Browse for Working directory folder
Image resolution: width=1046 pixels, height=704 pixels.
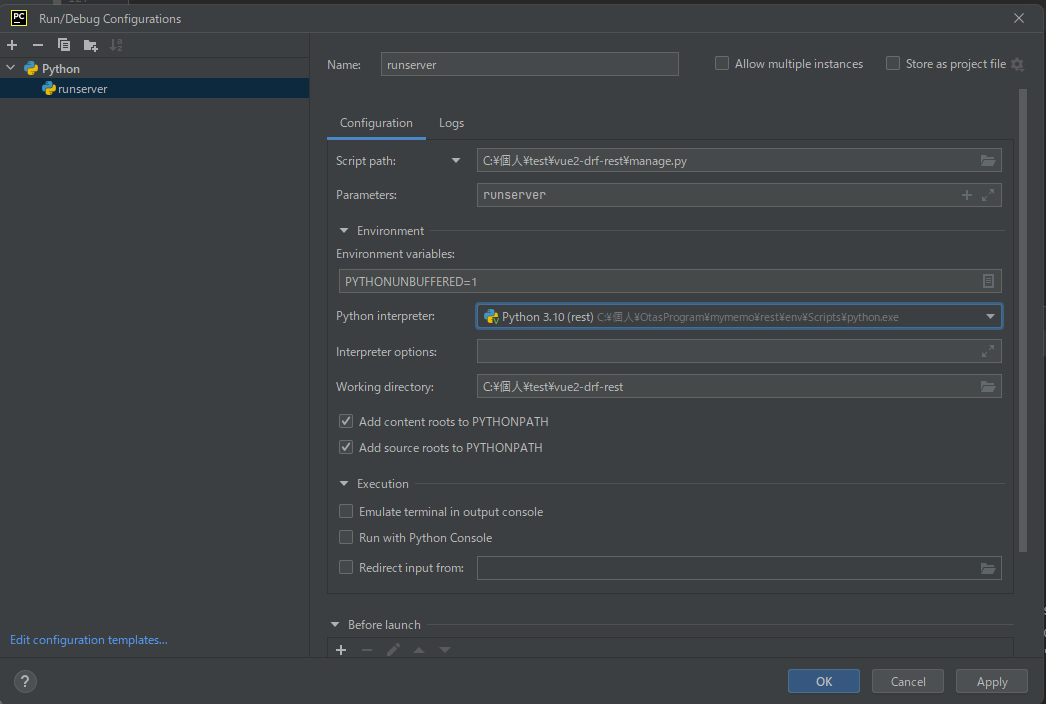coord(988,386)
